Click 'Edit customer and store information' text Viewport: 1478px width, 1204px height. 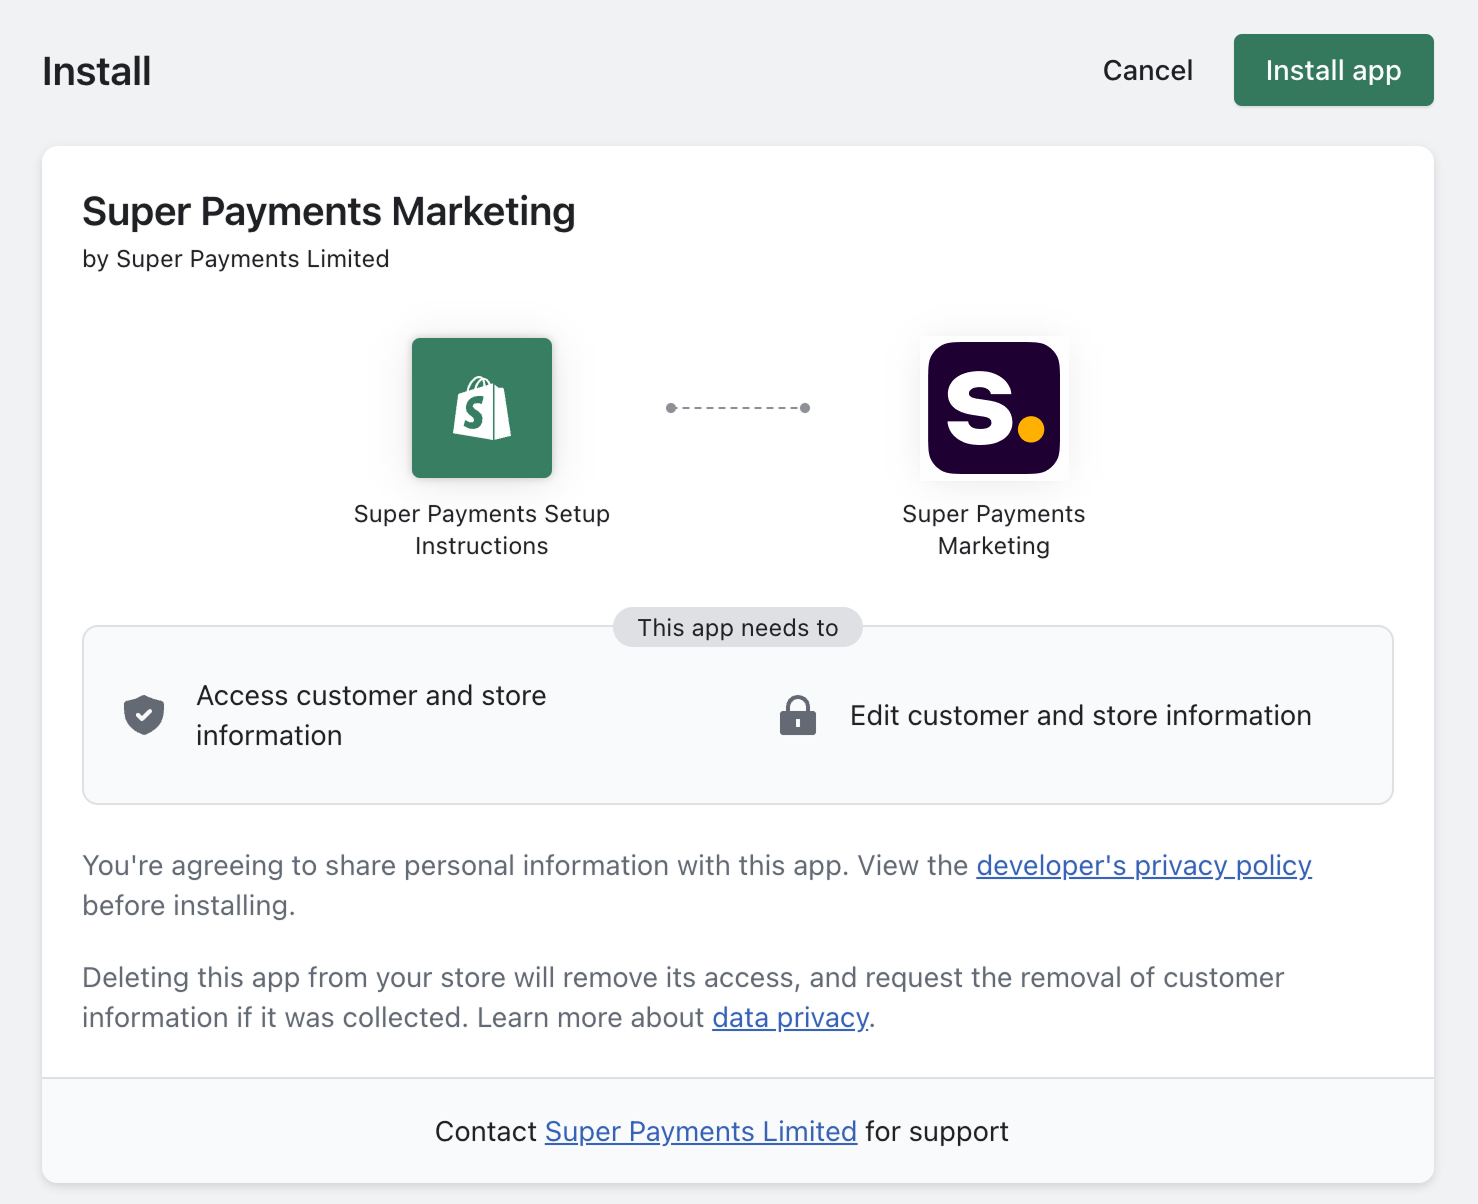click(x=1081, y=716)
